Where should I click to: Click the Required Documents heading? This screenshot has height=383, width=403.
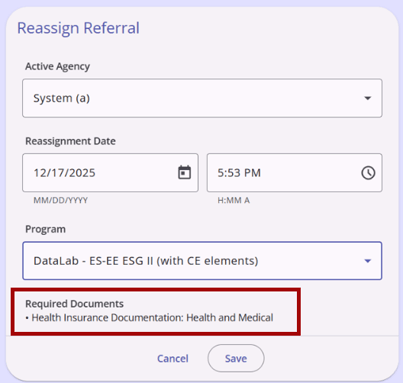pyautogui.click(x=74, y=304)
